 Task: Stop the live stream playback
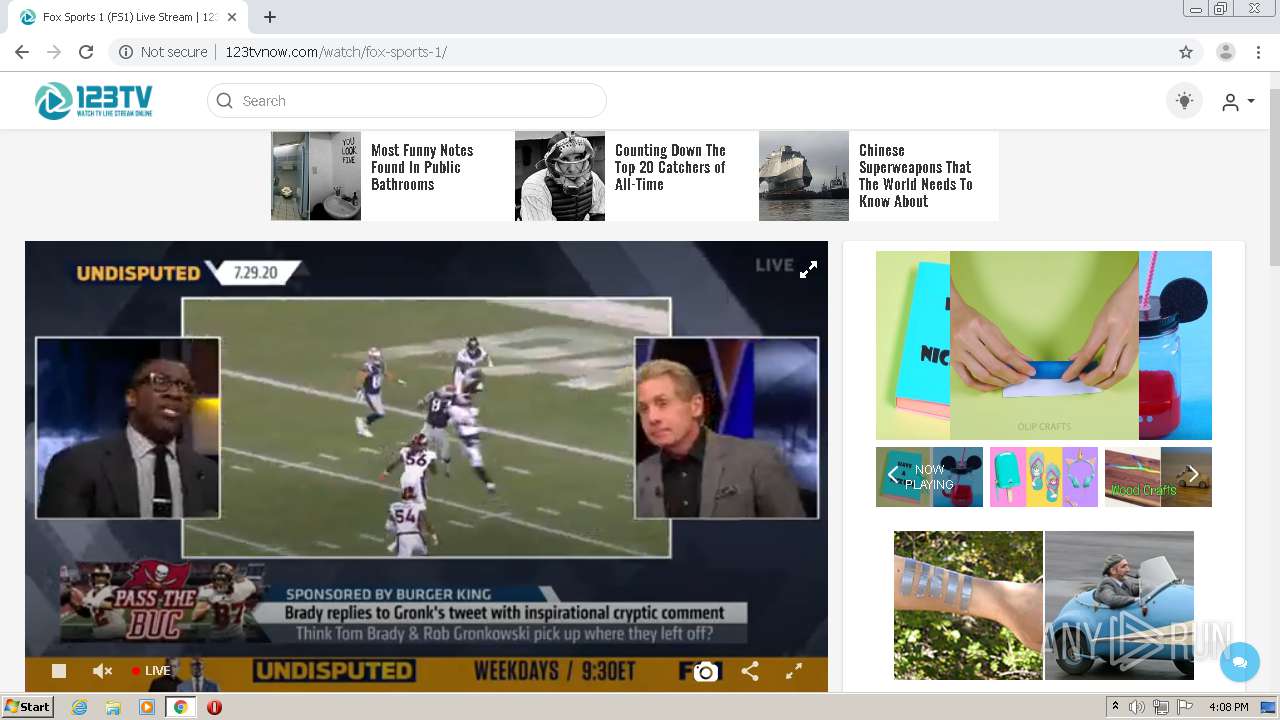pyautogui.click(x=59, y=671)
